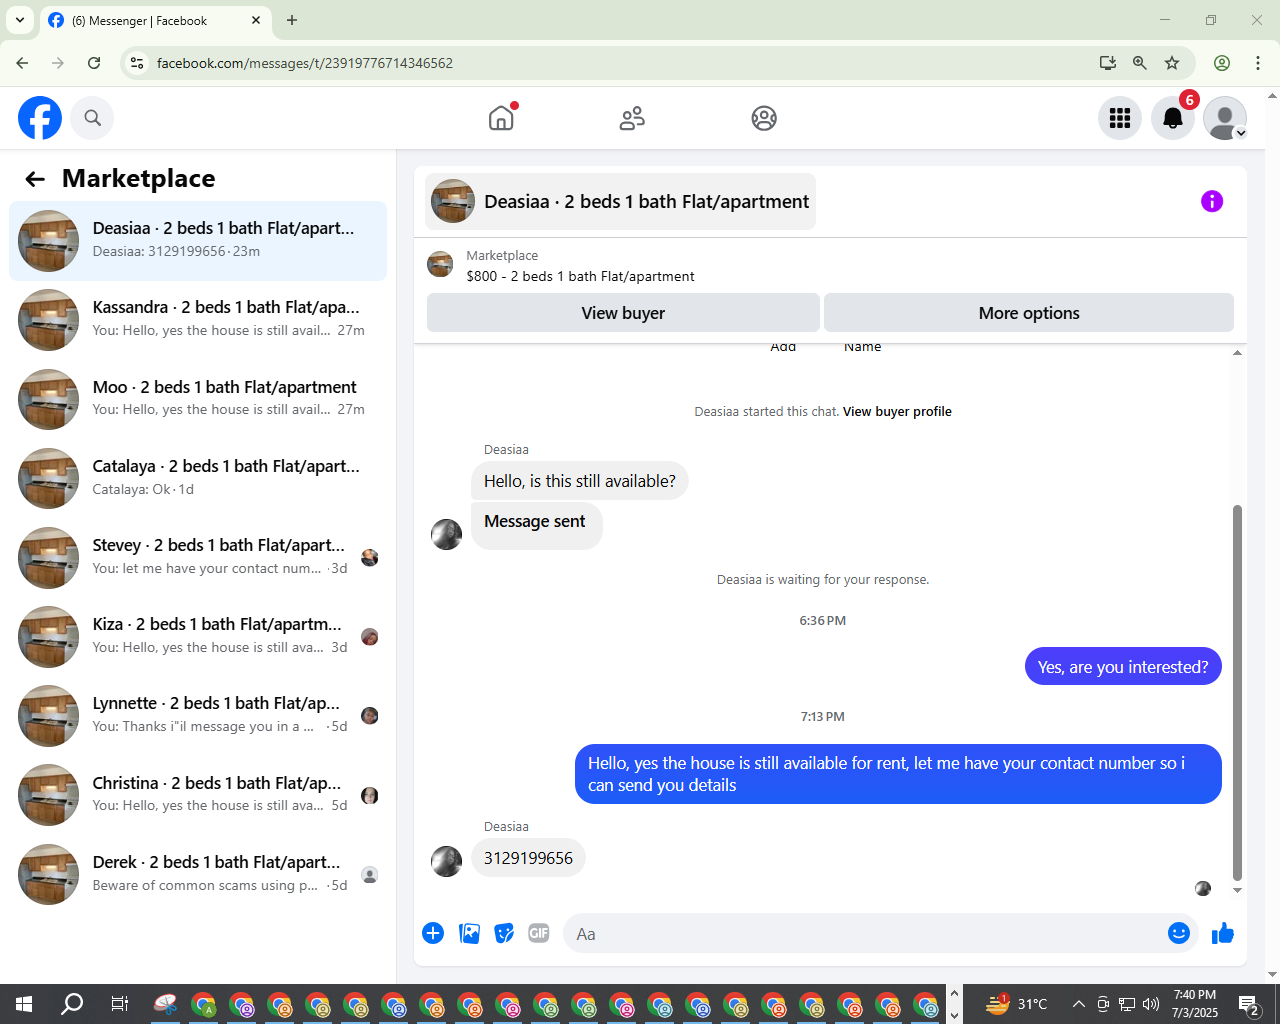Open the Kassandra conversation
Image resolution: width=1280 pixels, height=1024 pixels.
coord(198,320)
